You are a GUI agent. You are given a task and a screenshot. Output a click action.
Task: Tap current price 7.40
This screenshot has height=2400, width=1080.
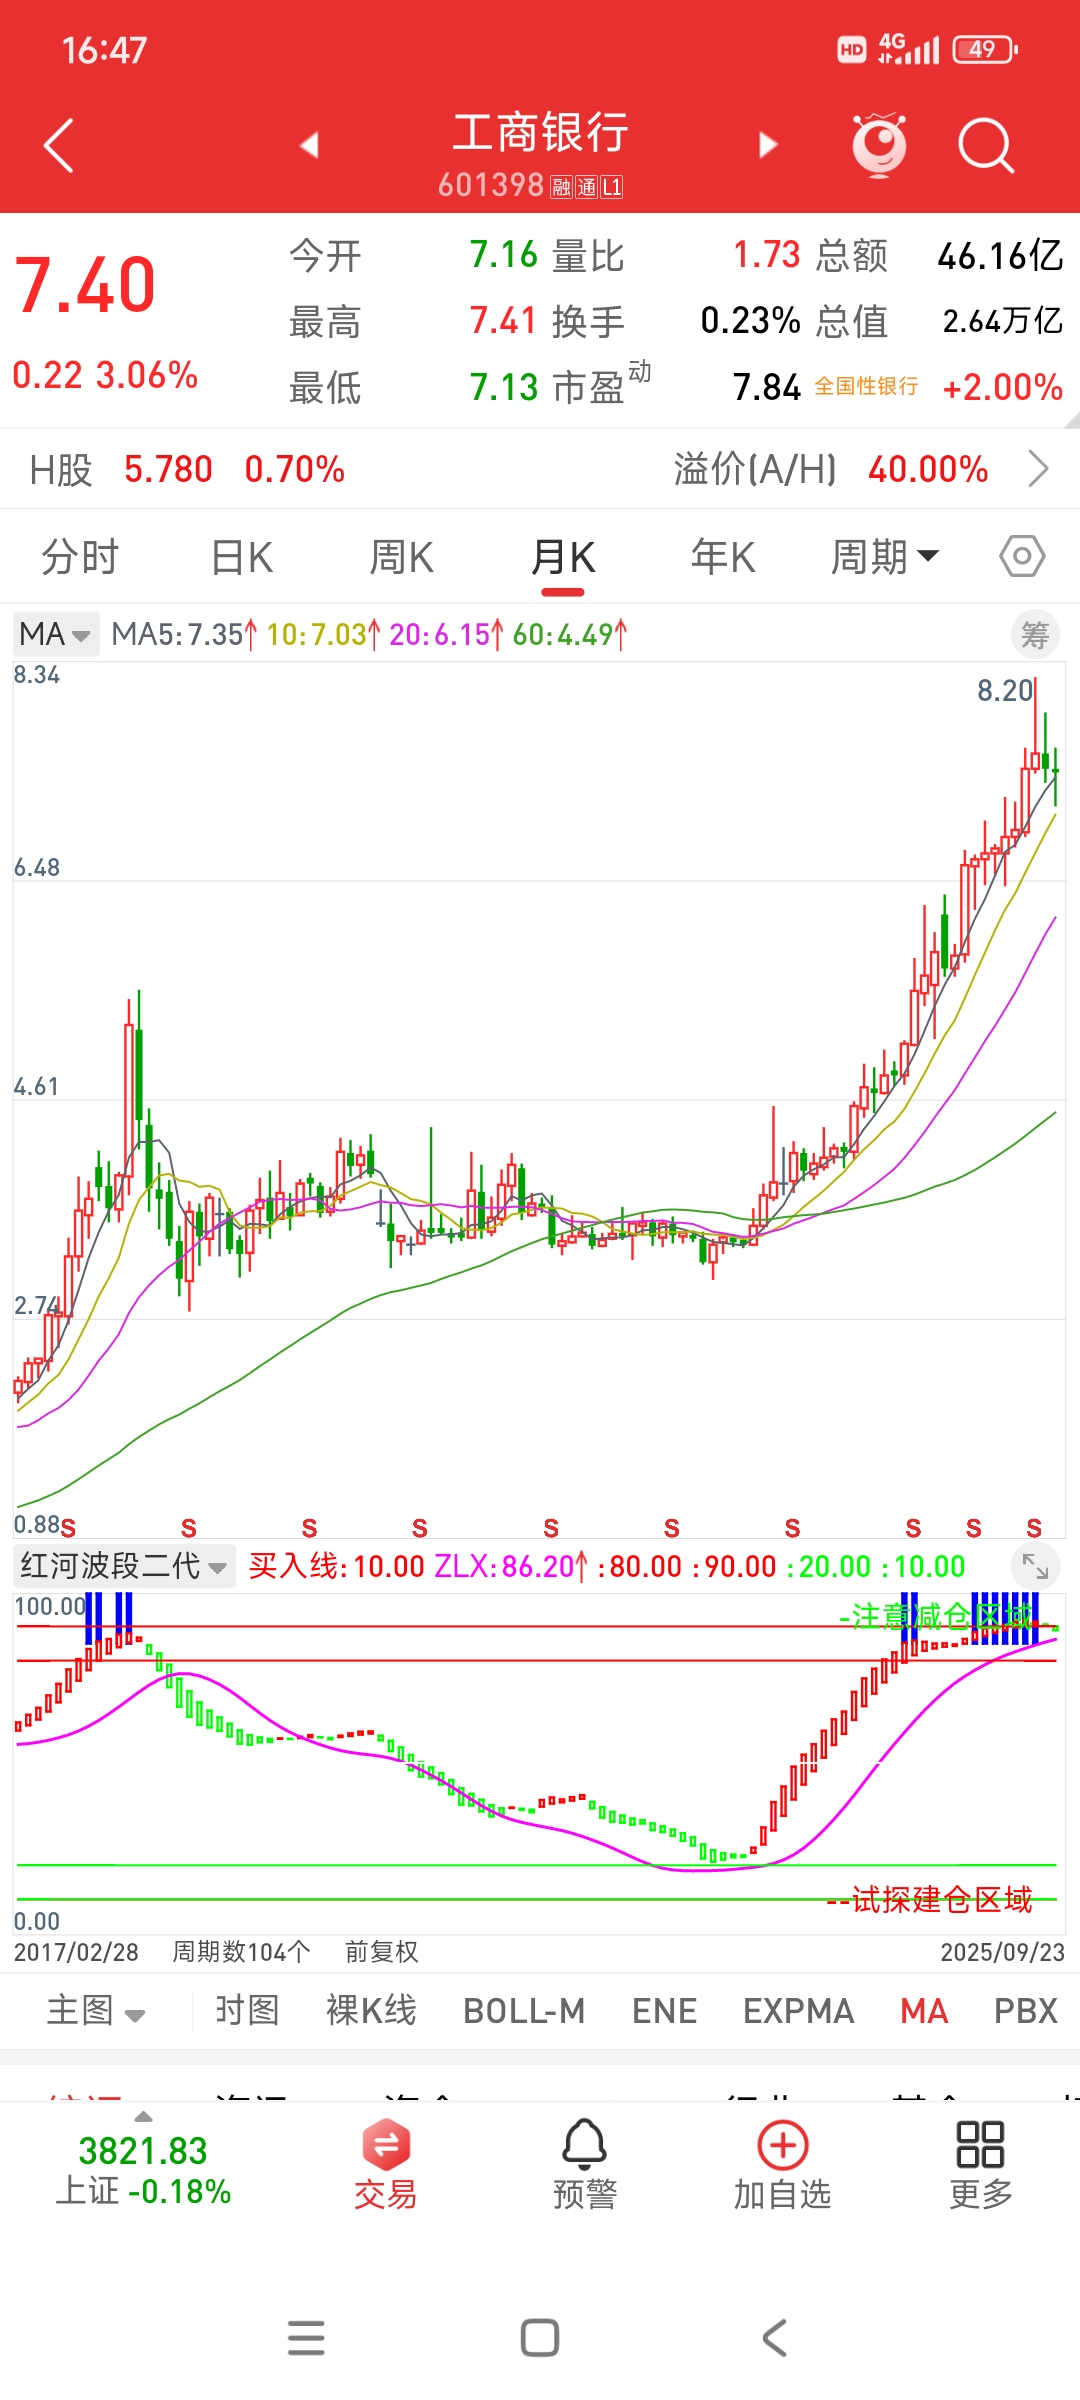pos(85,286)
